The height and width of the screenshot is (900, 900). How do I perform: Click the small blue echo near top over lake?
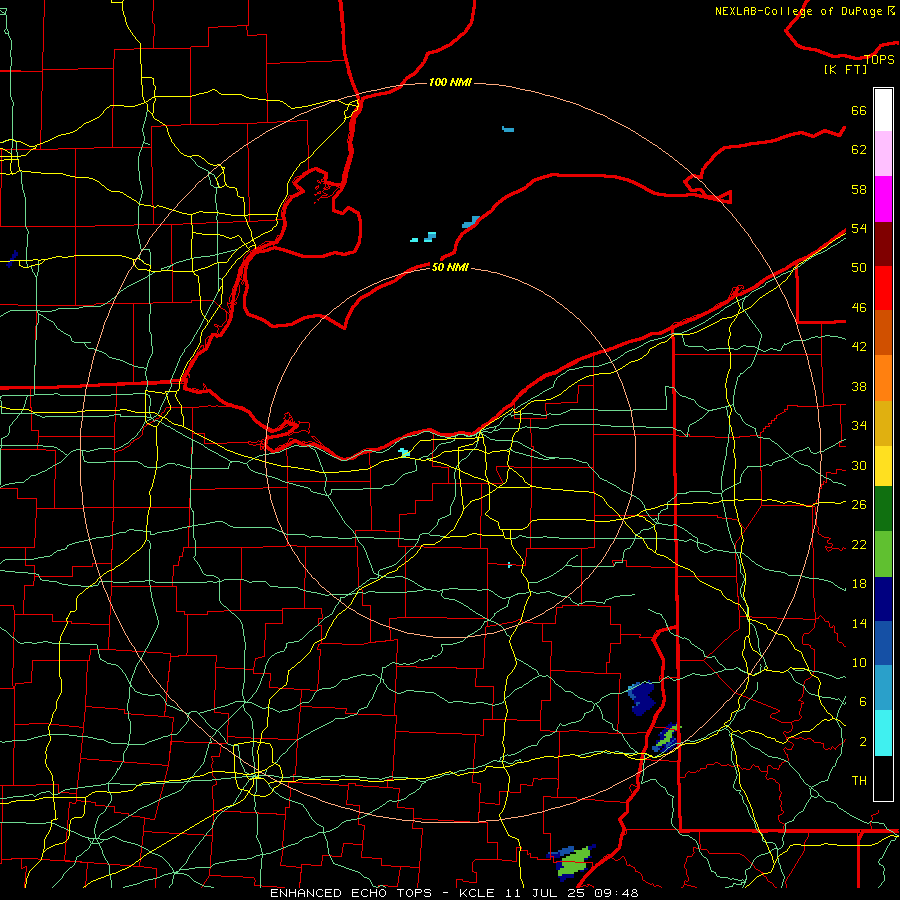pyautogui.click(x=508, y=129)
